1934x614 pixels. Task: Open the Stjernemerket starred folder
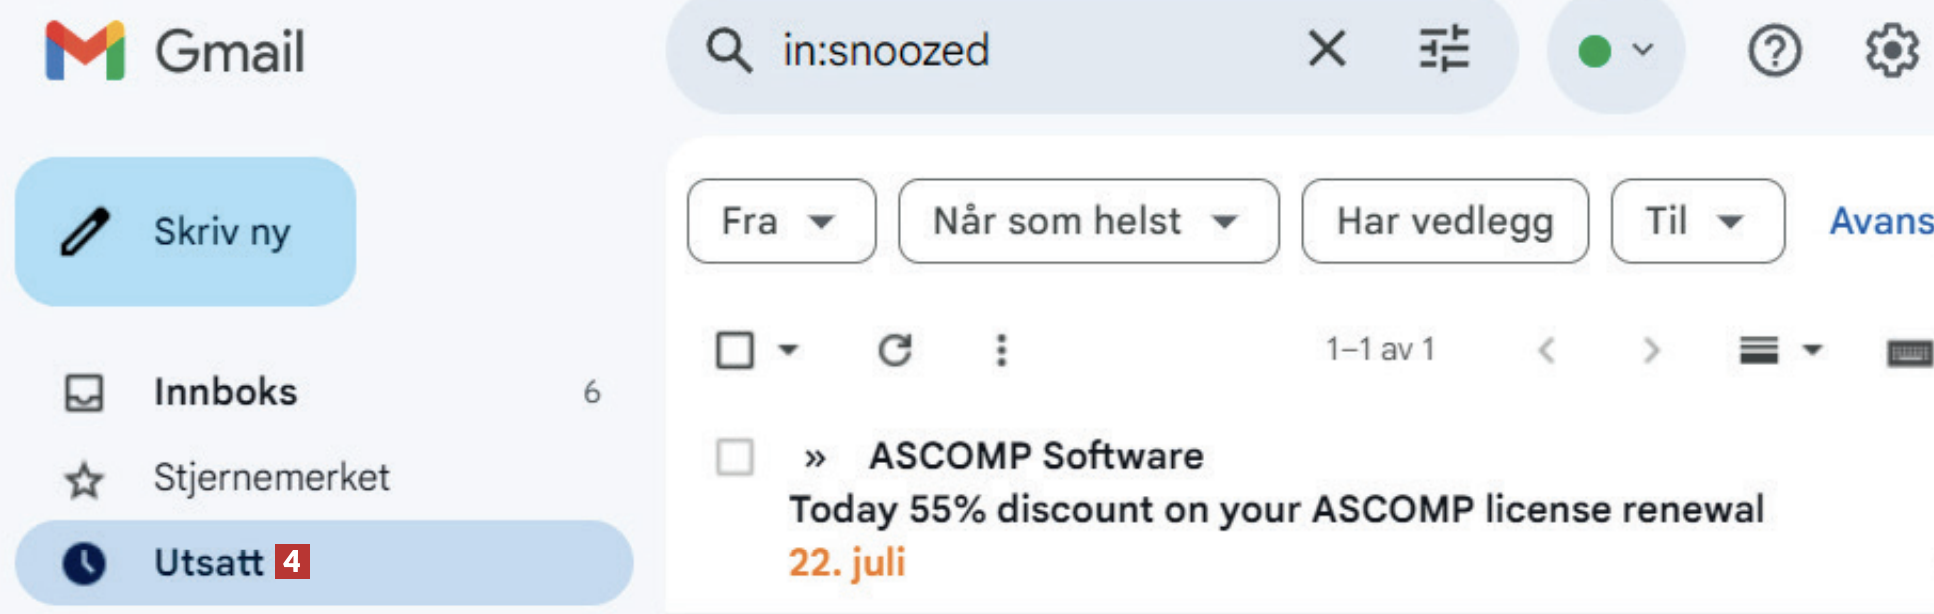pyautogui.click(x=271, y=478)
